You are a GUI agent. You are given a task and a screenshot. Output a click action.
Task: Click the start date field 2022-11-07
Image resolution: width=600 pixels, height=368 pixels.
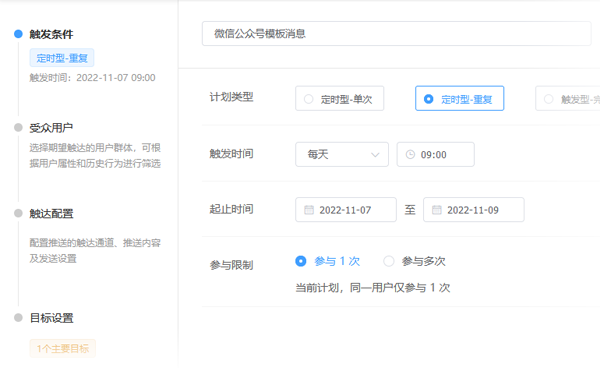[346, 210]
